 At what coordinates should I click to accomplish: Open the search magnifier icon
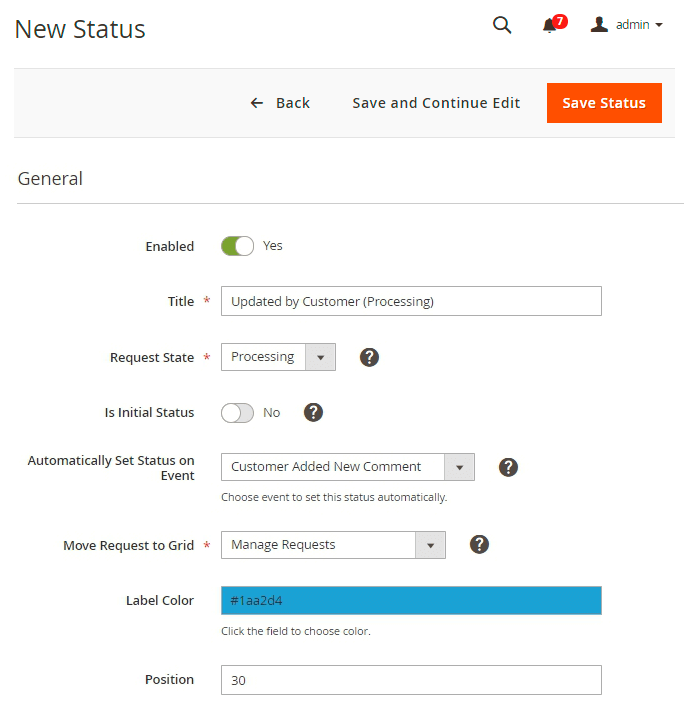(x=502, y=25)
